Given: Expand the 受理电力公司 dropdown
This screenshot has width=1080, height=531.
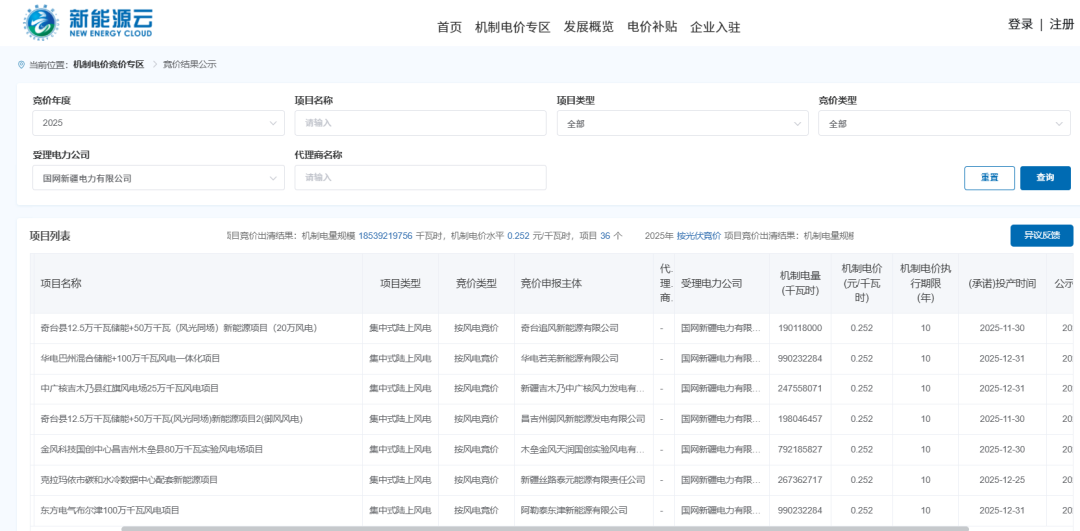Looking at the screenshot, I should [x=158, y=178].
